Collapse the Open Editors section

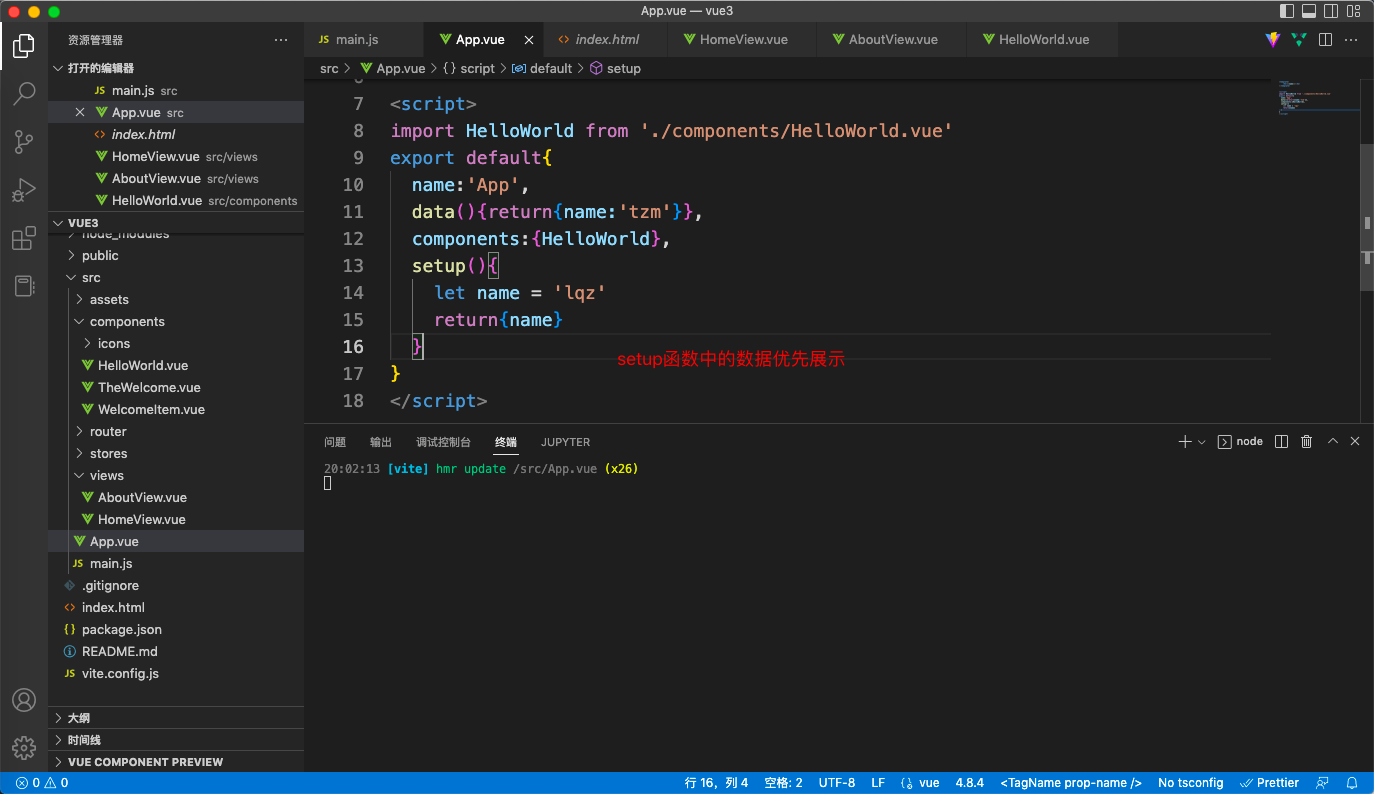click(x=175, y=68)
